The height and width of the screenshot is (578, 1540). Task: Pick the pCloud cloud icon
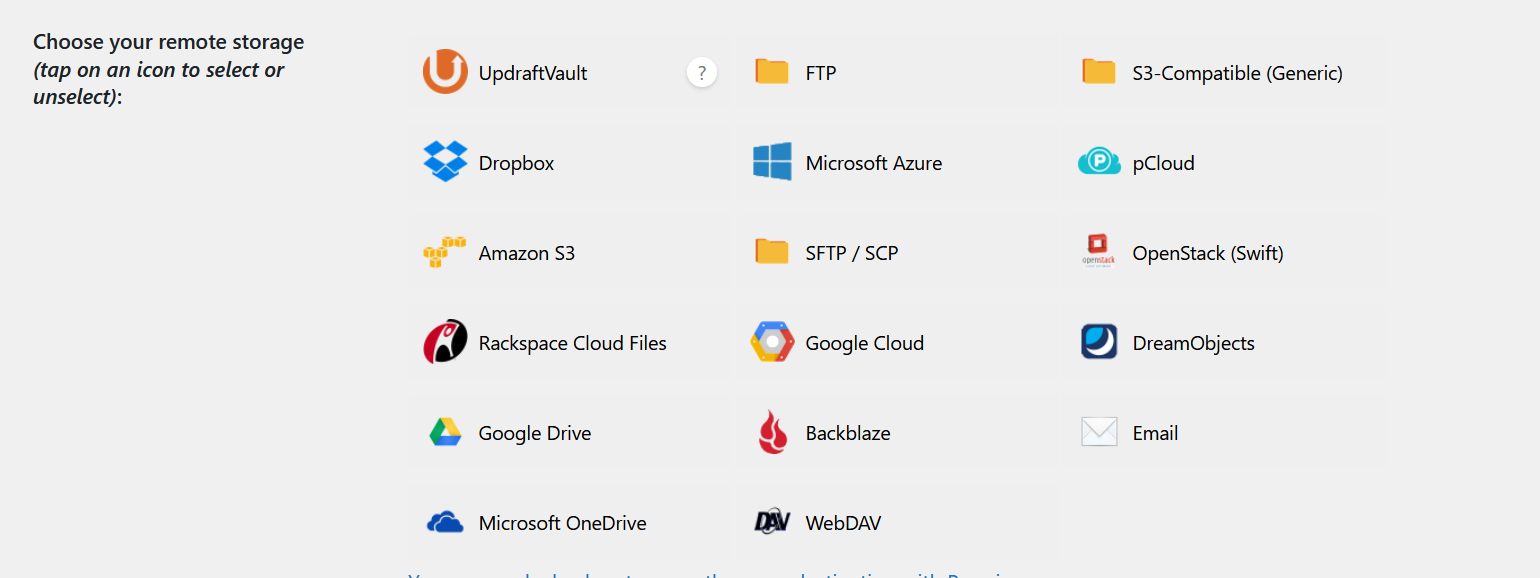[1099, 162]
